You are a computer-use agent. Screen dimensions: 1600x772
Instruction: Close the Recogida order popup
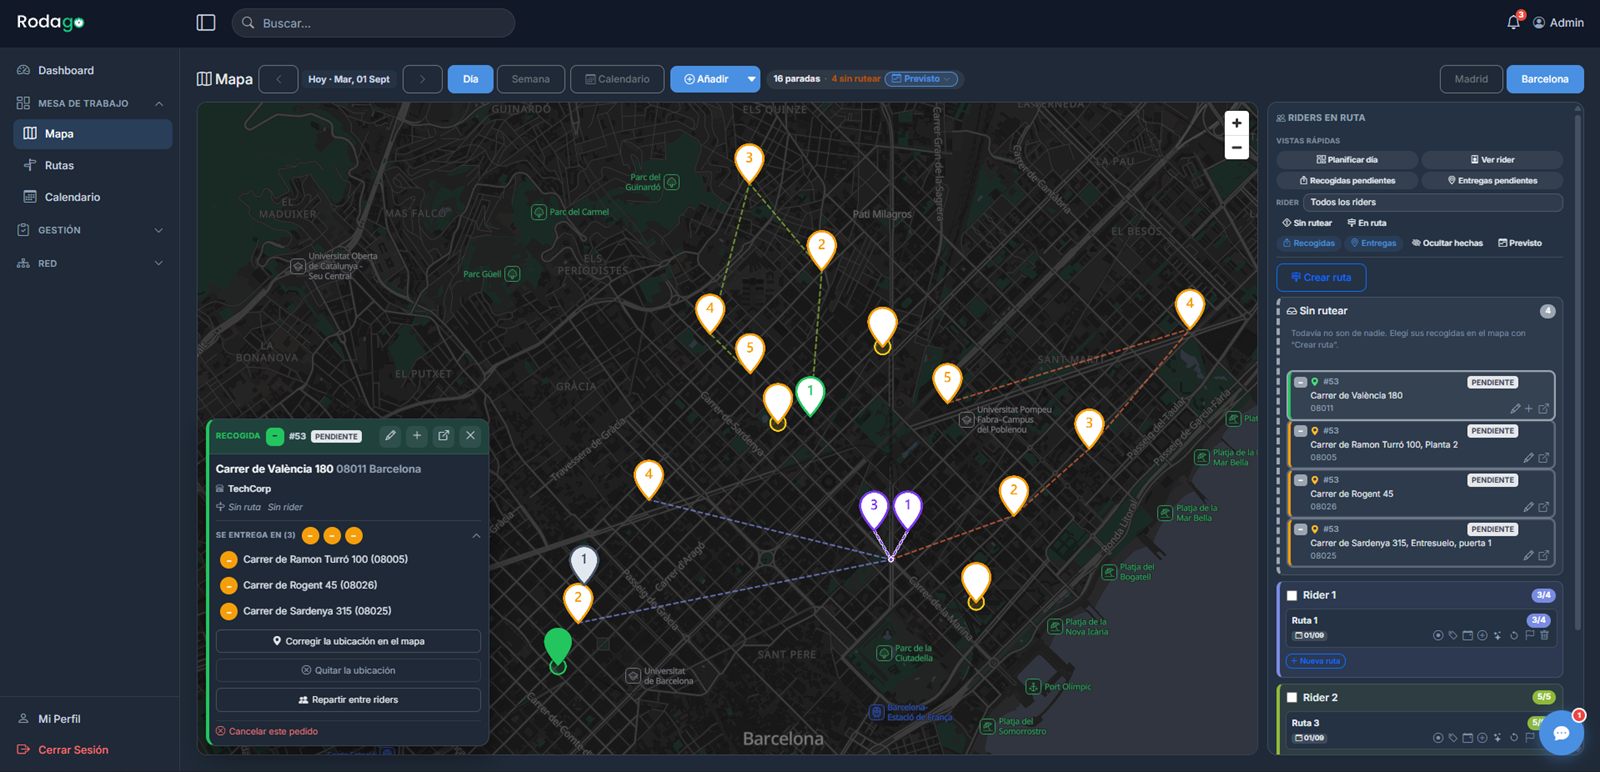point(471,436)
